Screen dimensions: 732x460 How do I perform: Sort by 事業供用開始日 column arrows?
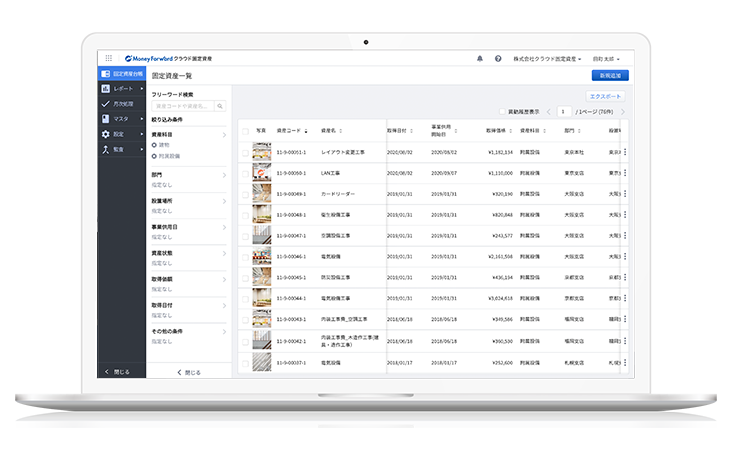tap(456, 131)
